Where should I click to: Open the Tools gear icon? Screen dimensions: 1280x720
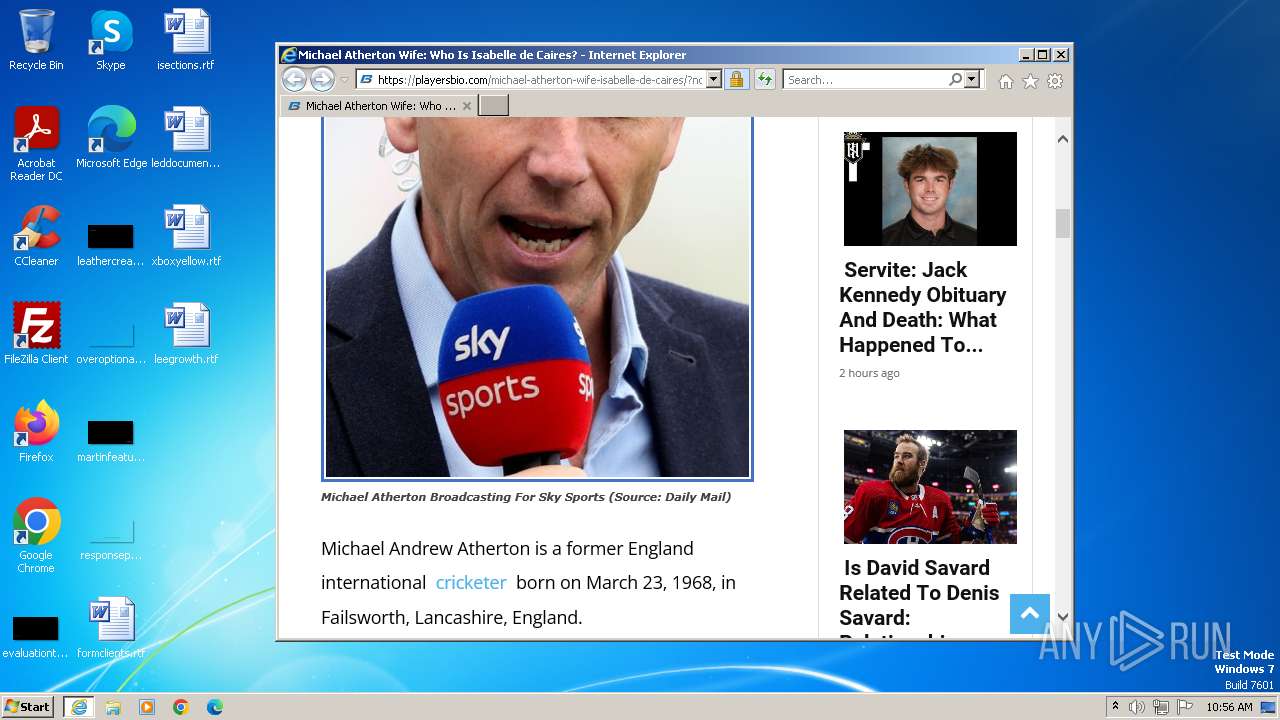point(1055,81)
